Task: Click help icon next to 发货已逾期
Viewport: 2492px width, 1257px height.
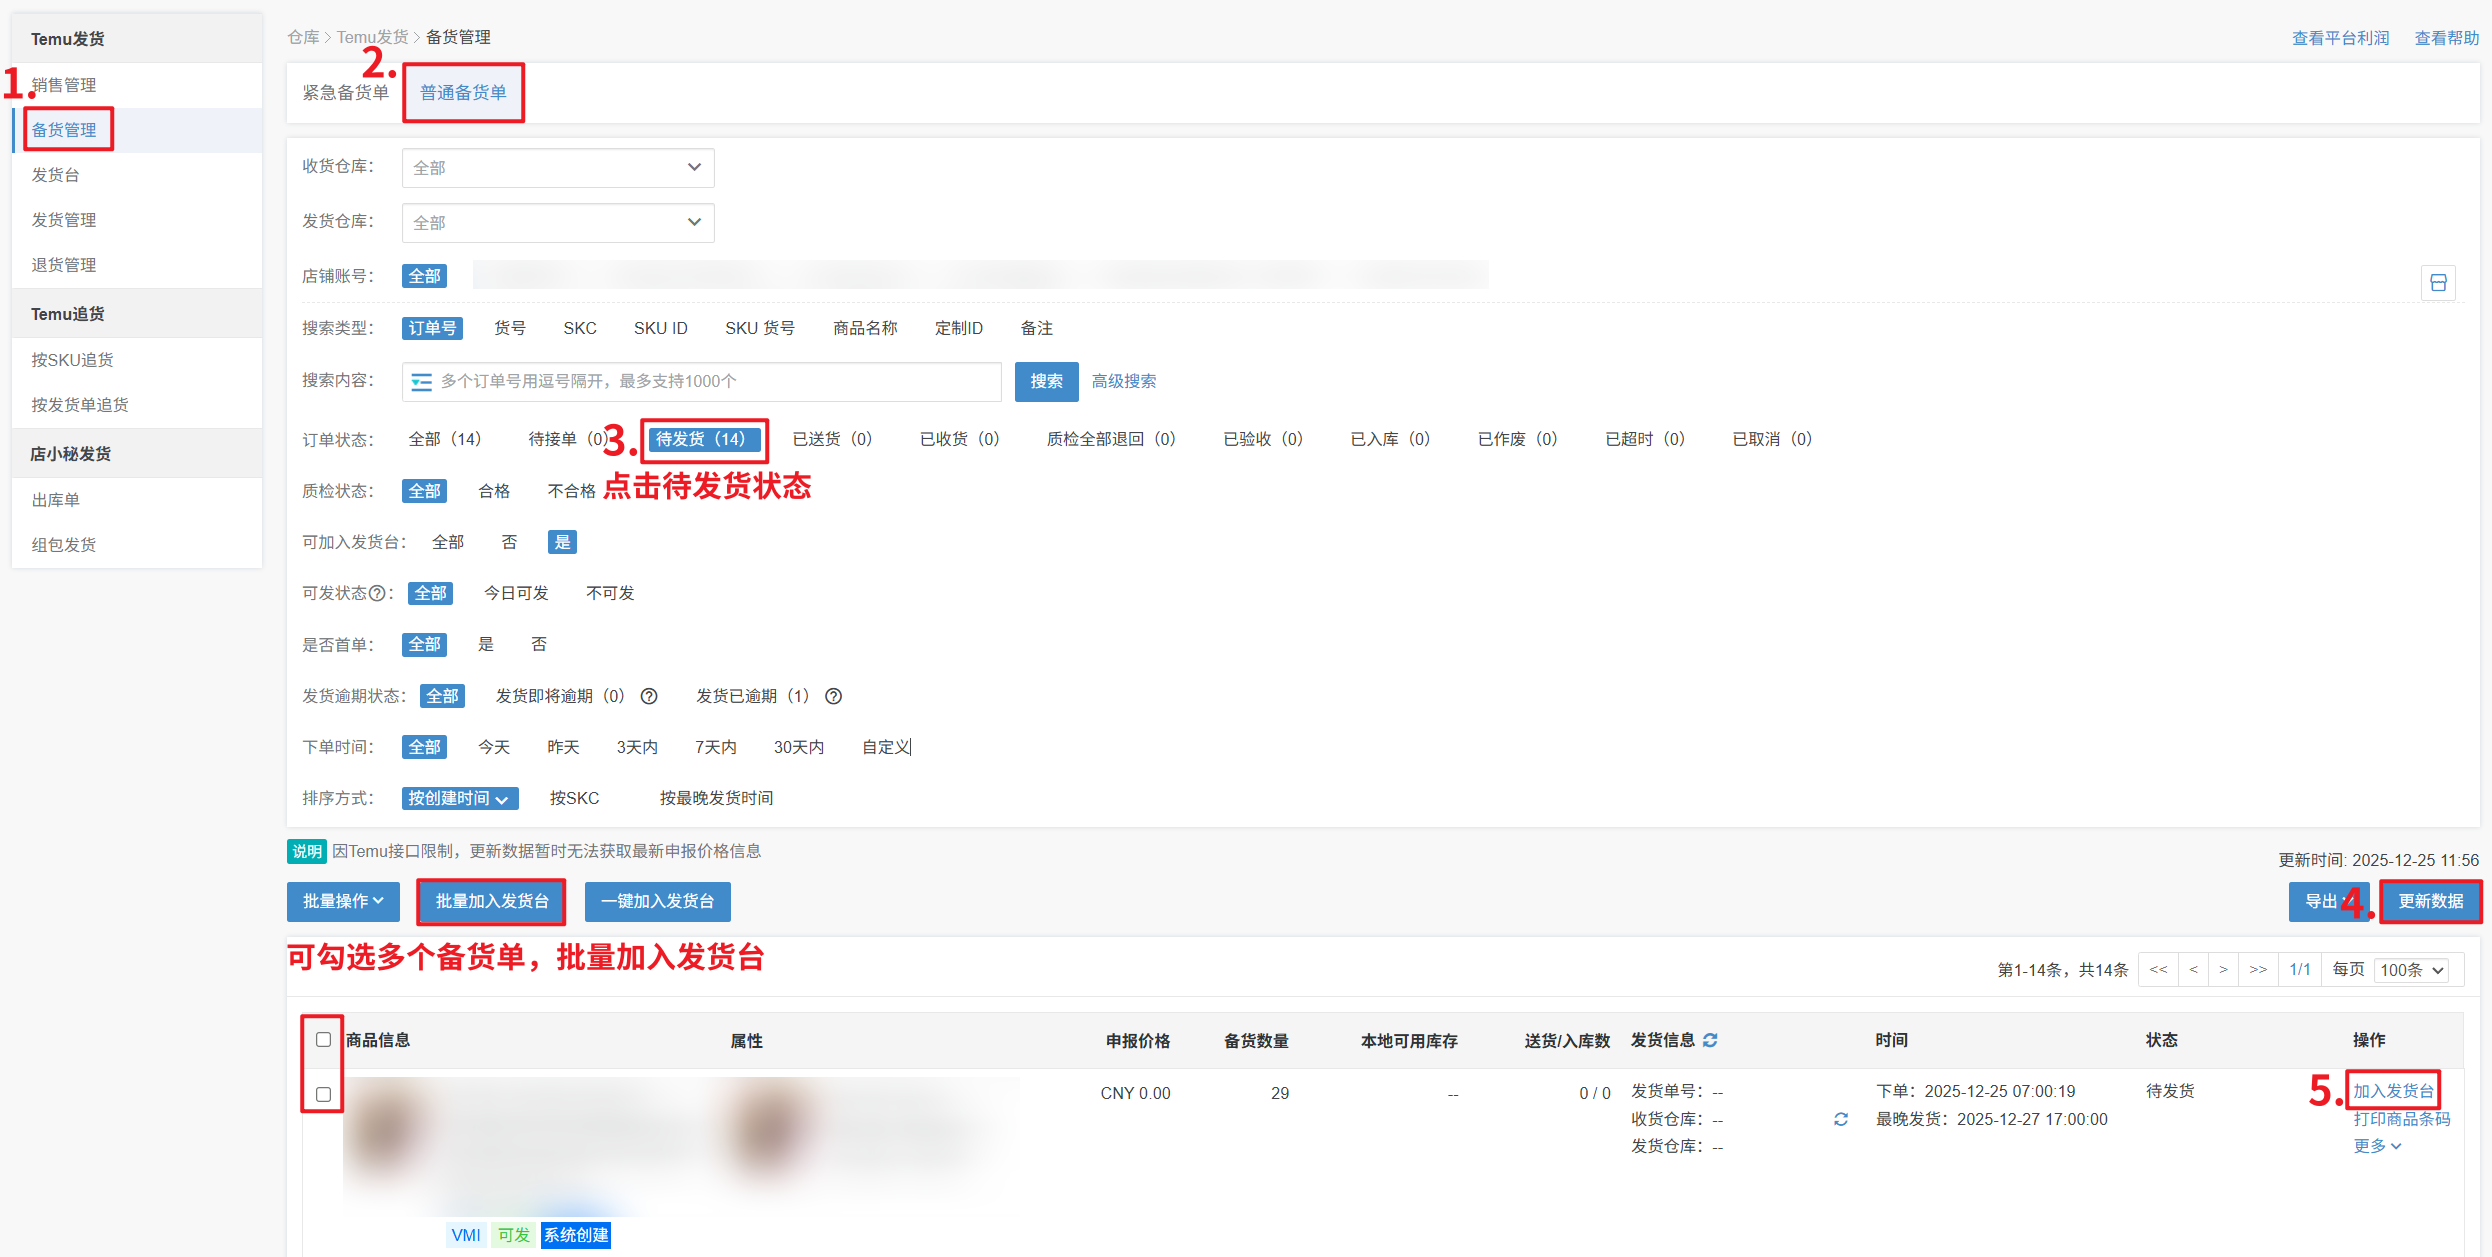Action: pos(833,696)
